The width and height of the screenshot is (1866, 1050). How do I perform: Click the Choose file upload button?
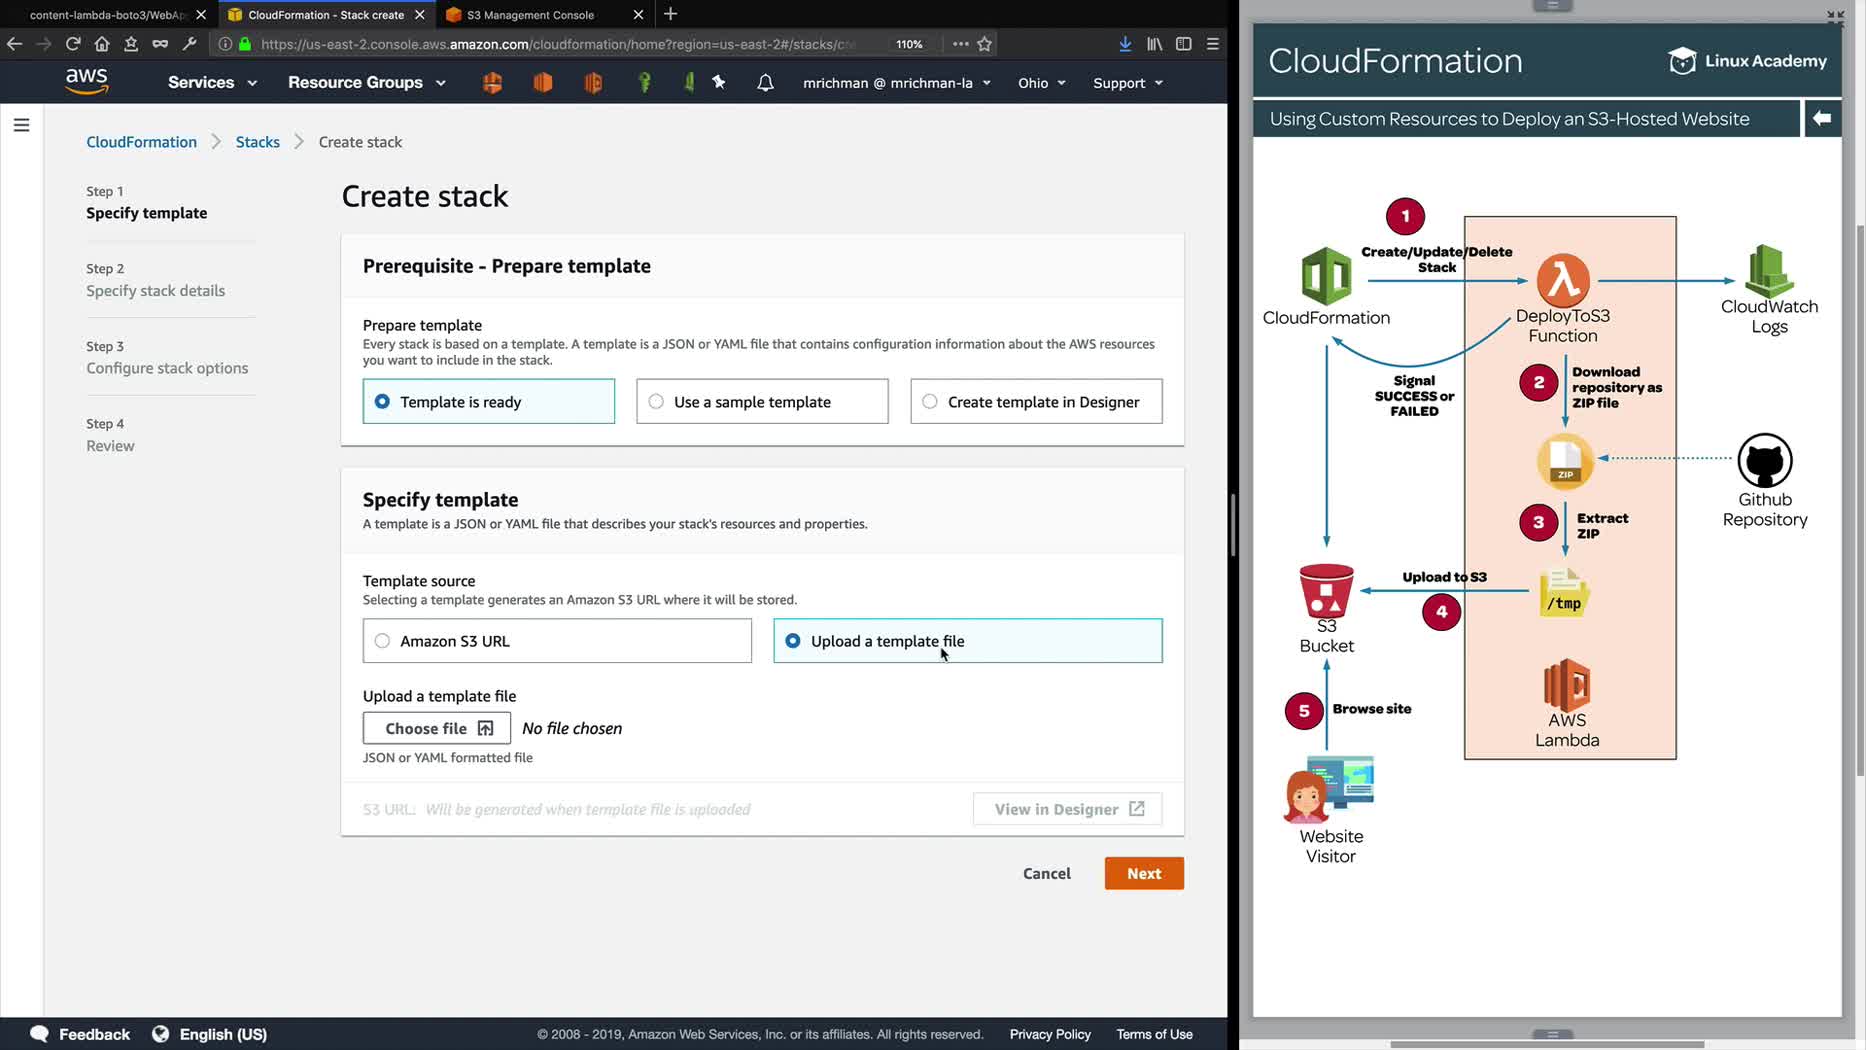click(437, 728)
